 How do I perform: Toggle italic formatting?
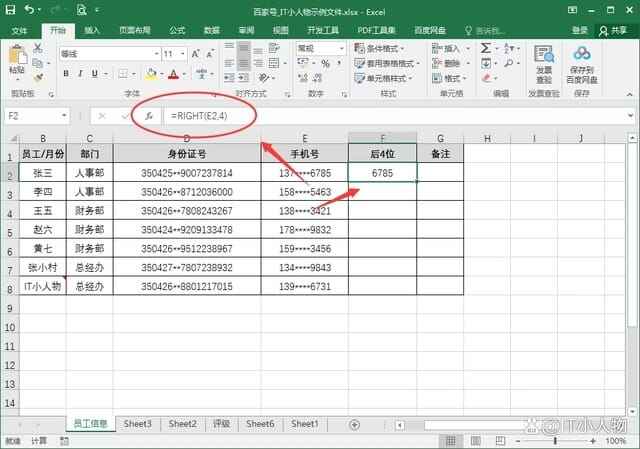tap(80, 73)
